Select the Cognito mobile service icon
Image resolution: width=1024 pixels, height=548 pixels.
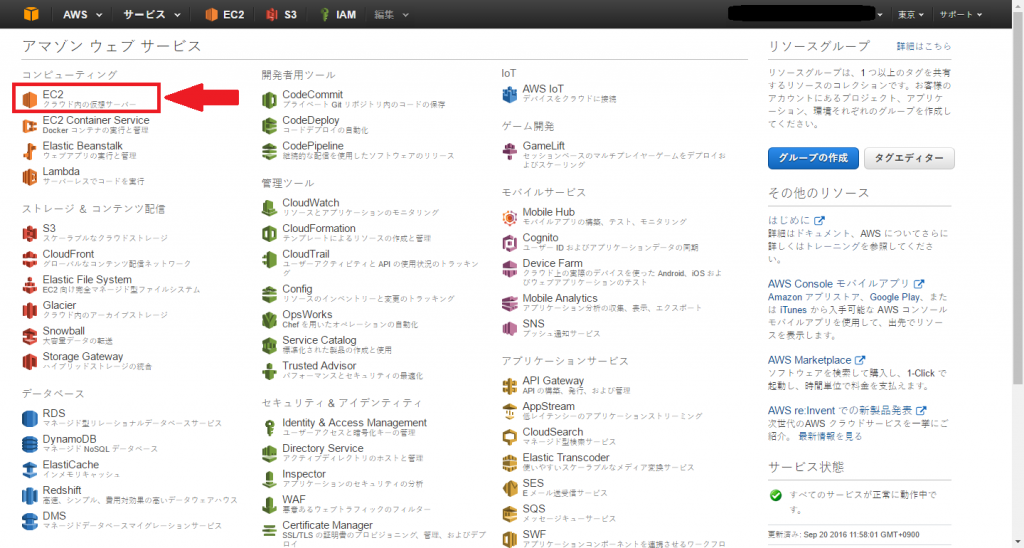click(510, 243)
